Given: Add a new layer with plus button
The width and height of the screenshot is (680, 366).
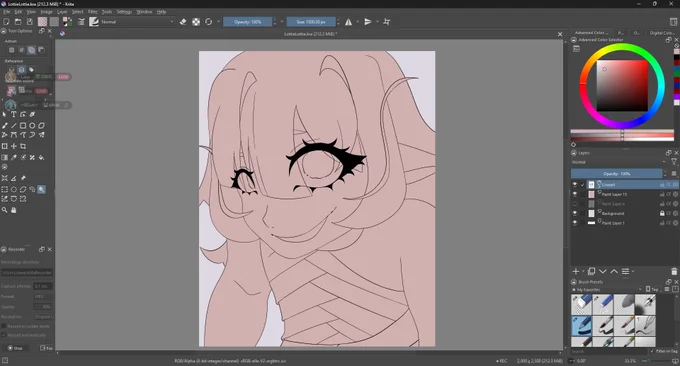Looking at the screenshot, I should [x=575, y=271].
